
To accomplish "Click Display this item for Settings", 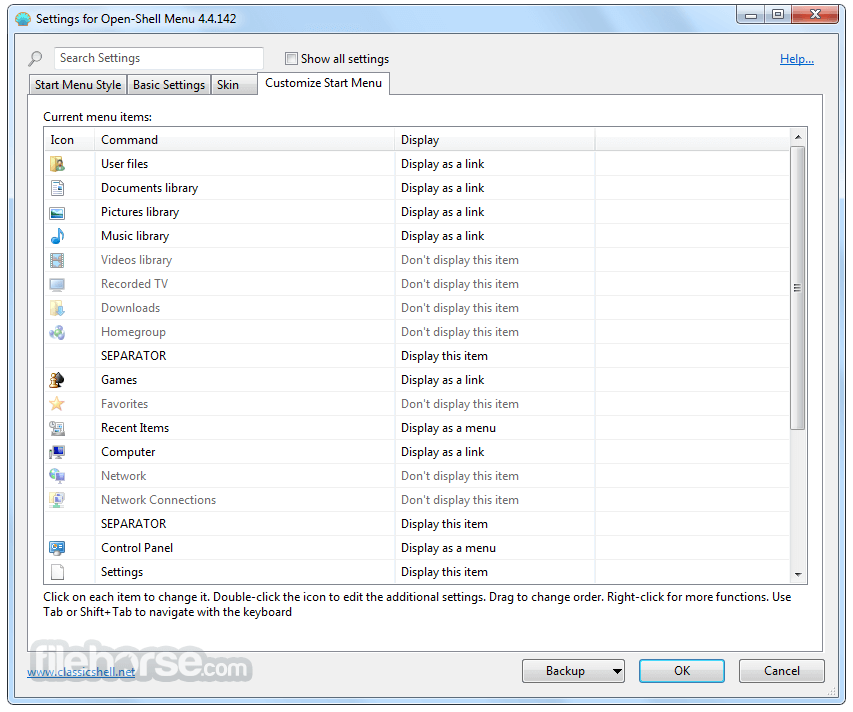I will [444, 572].
